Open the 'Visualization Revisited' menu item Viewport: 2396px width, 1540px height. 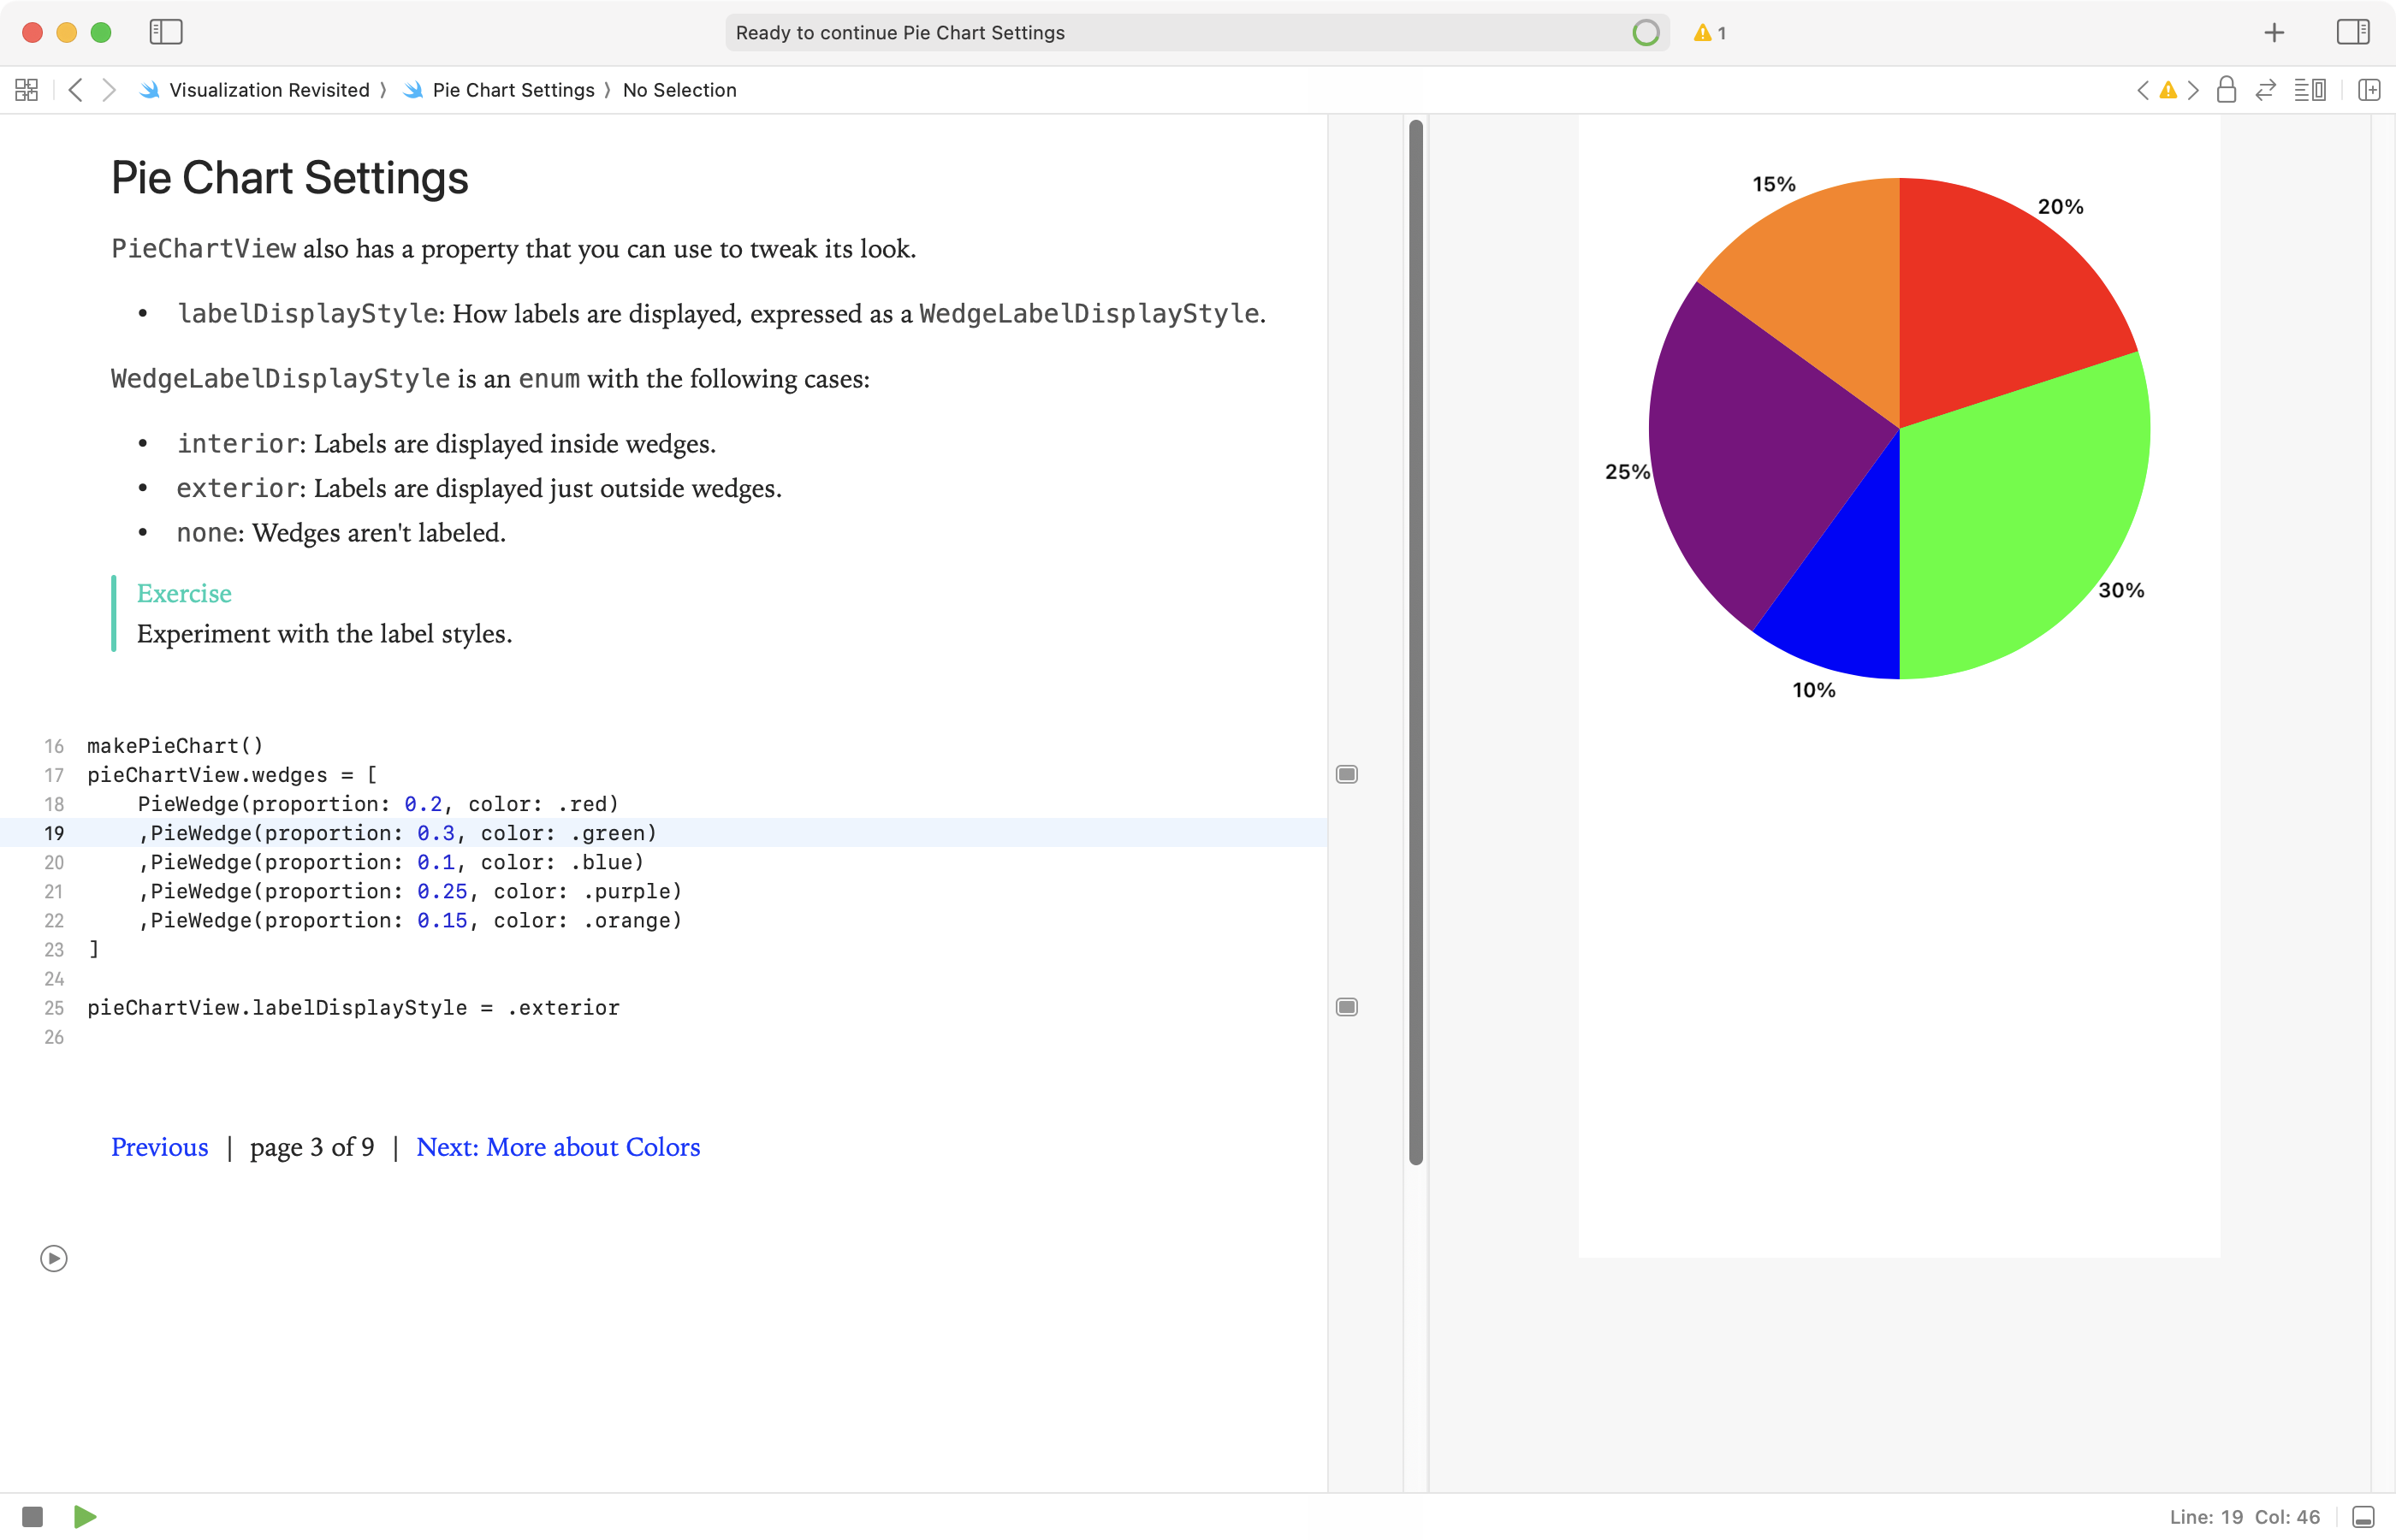269,91
